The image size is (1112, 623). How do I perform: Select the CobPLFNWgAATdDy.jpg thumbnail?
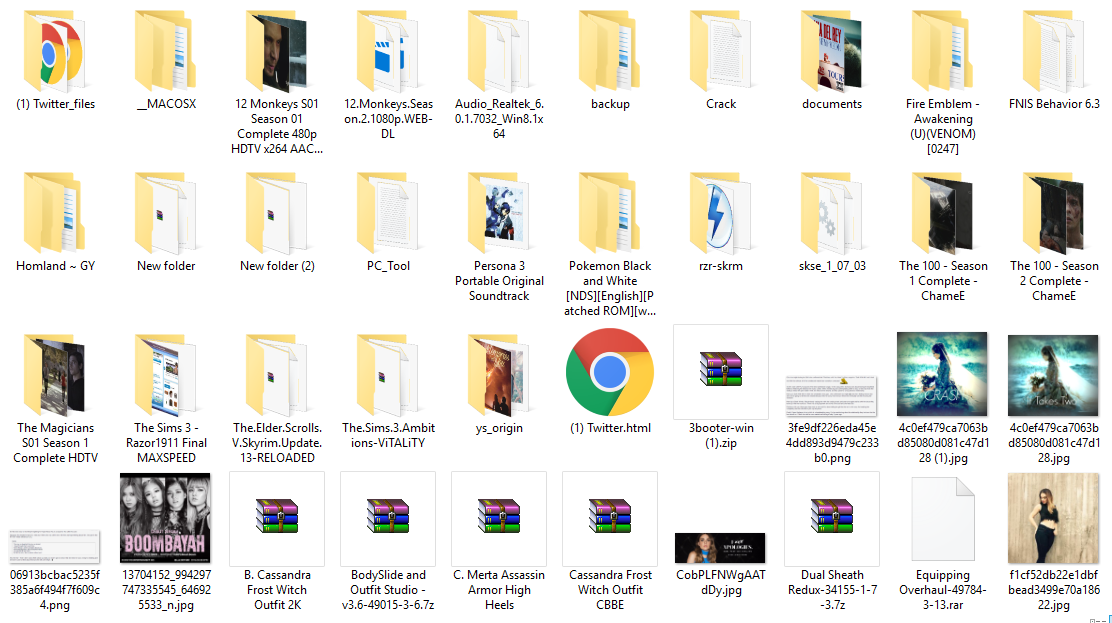point(720,548)
